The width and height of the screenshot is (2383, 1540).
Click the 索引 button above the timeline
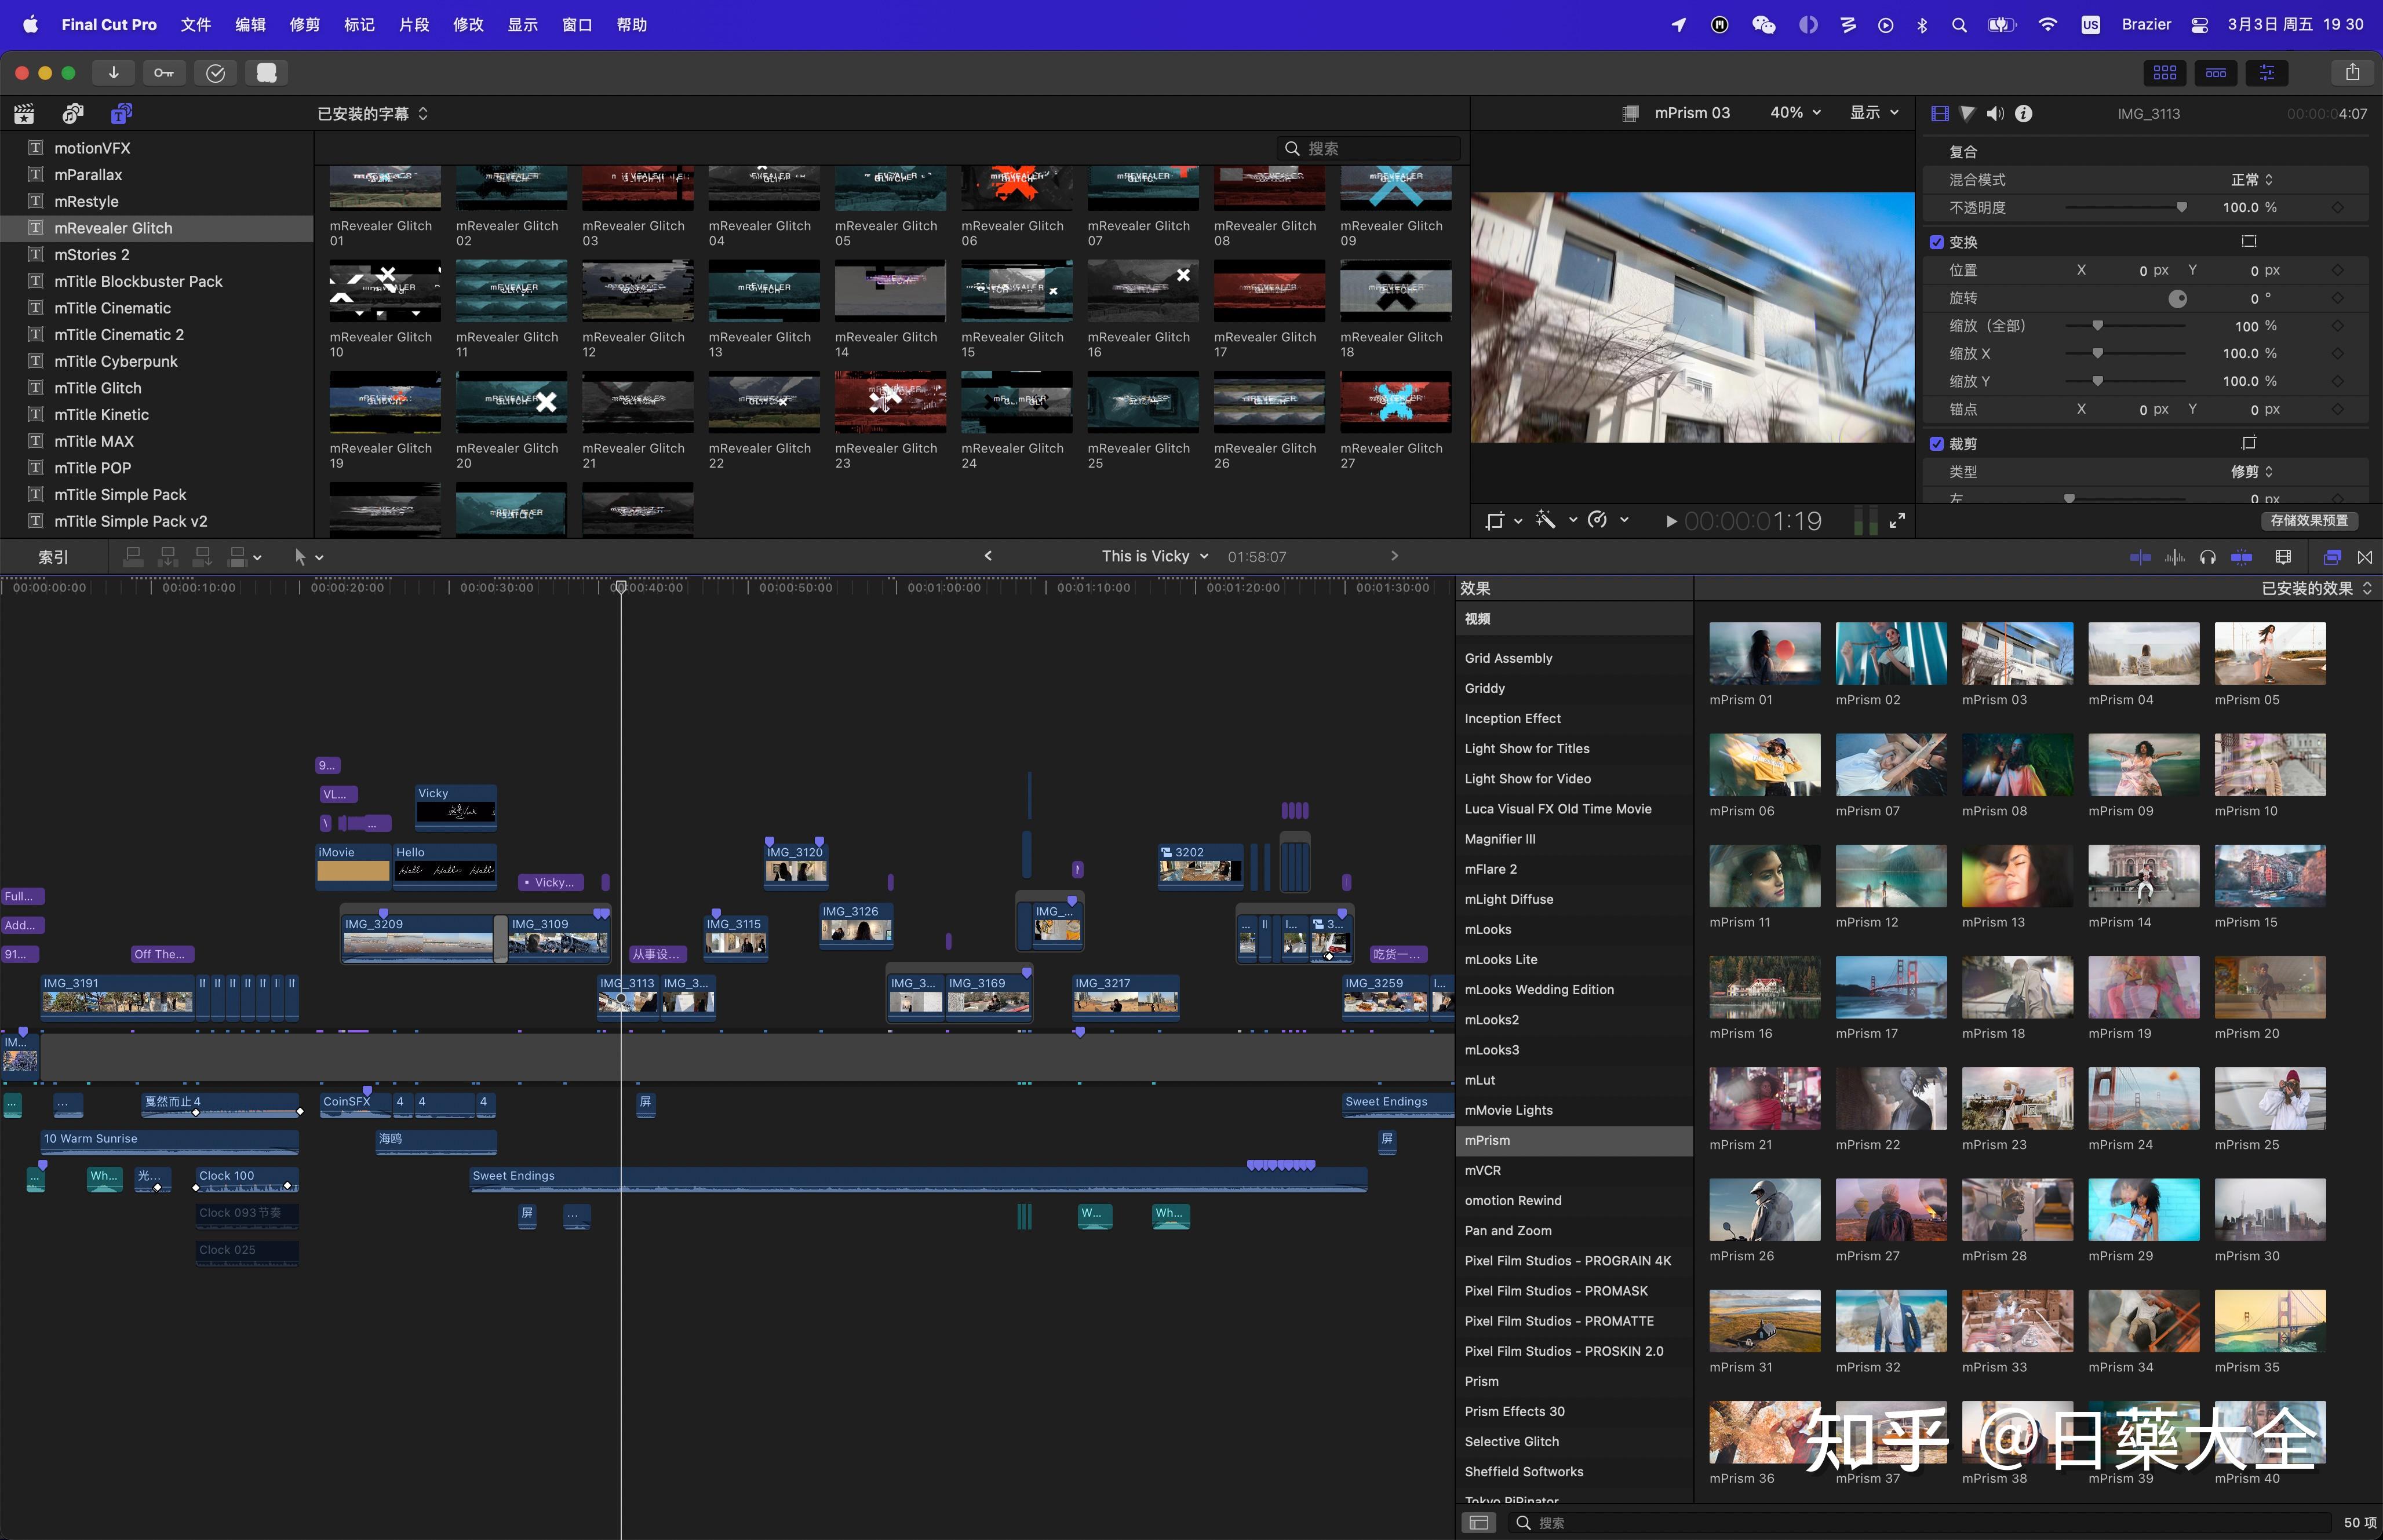54,557
